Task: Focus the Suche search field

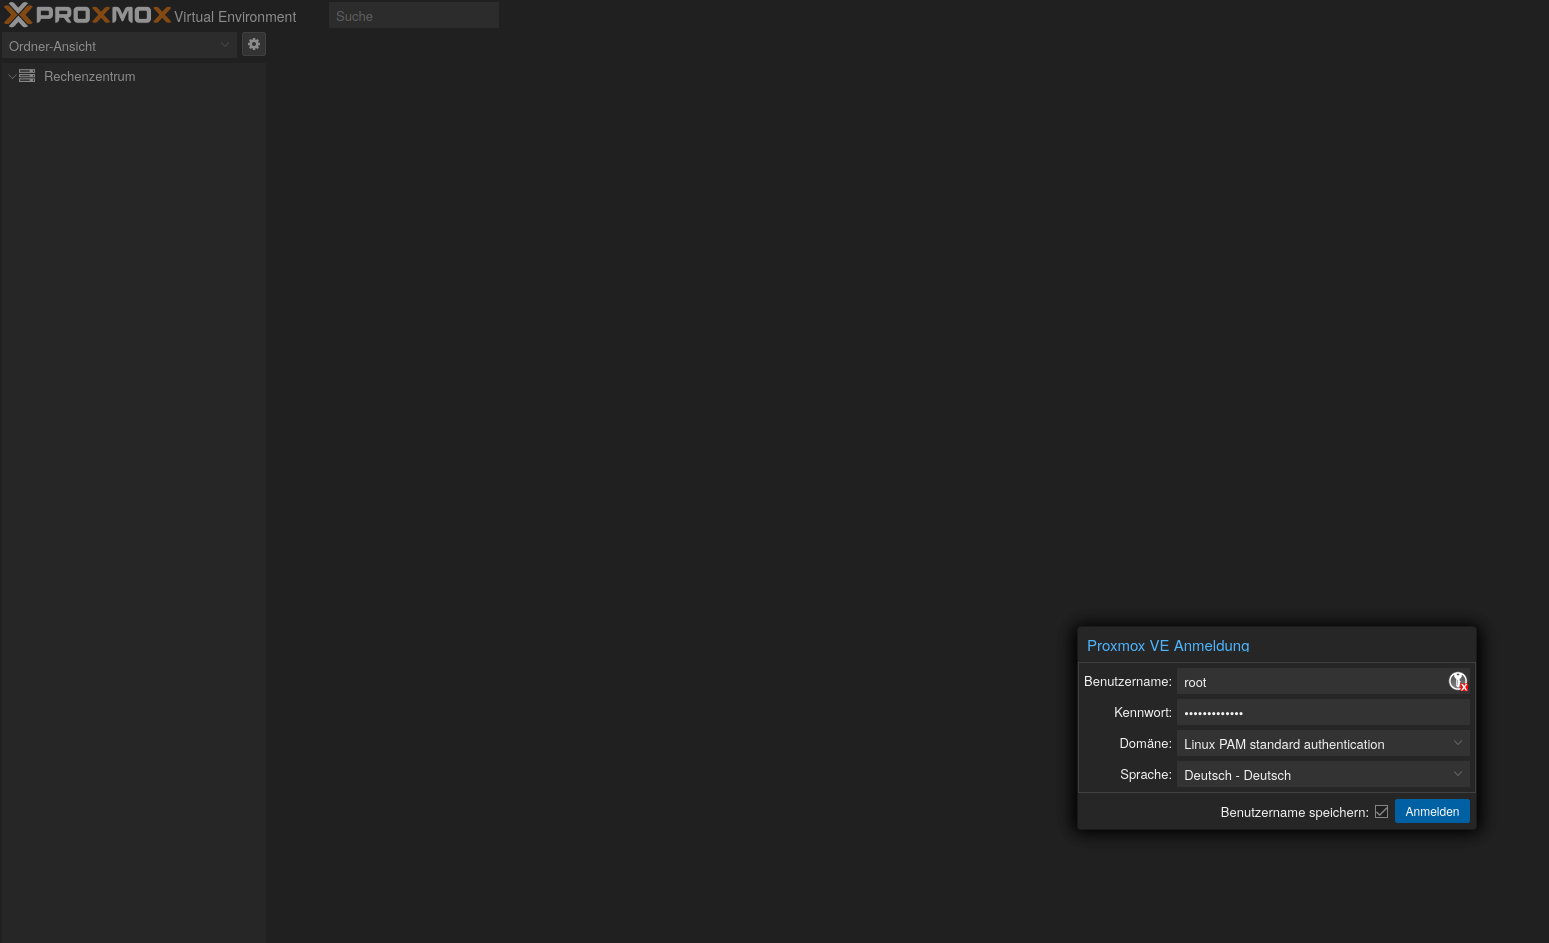Action: click(414, 16)
